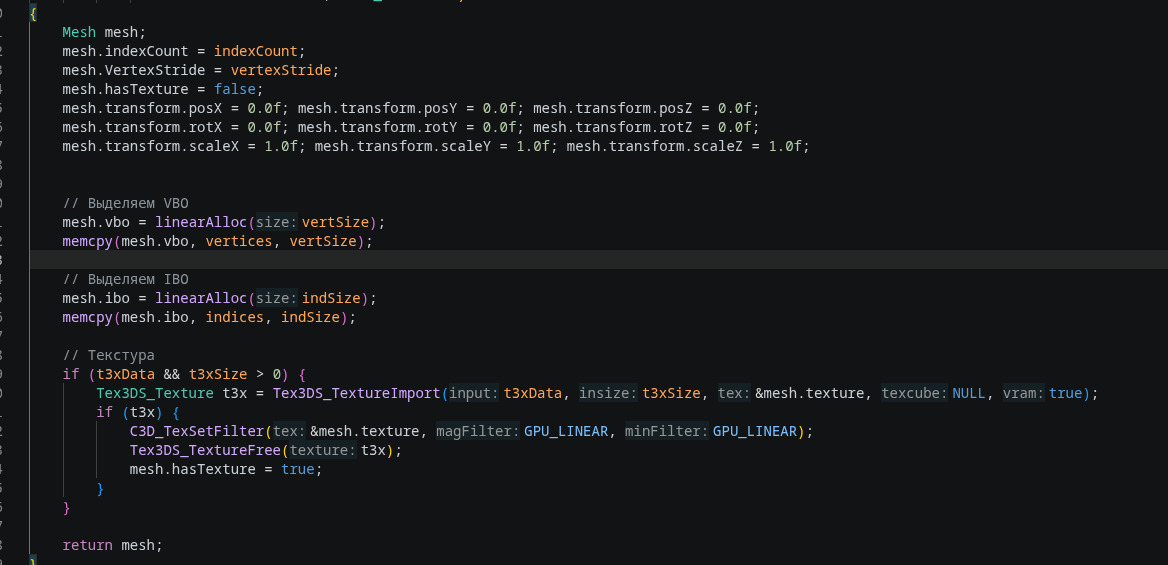
Task: Select the 'Tex3DS_Texture' type name
Action: pyautogui.click(x=154, y=393)
